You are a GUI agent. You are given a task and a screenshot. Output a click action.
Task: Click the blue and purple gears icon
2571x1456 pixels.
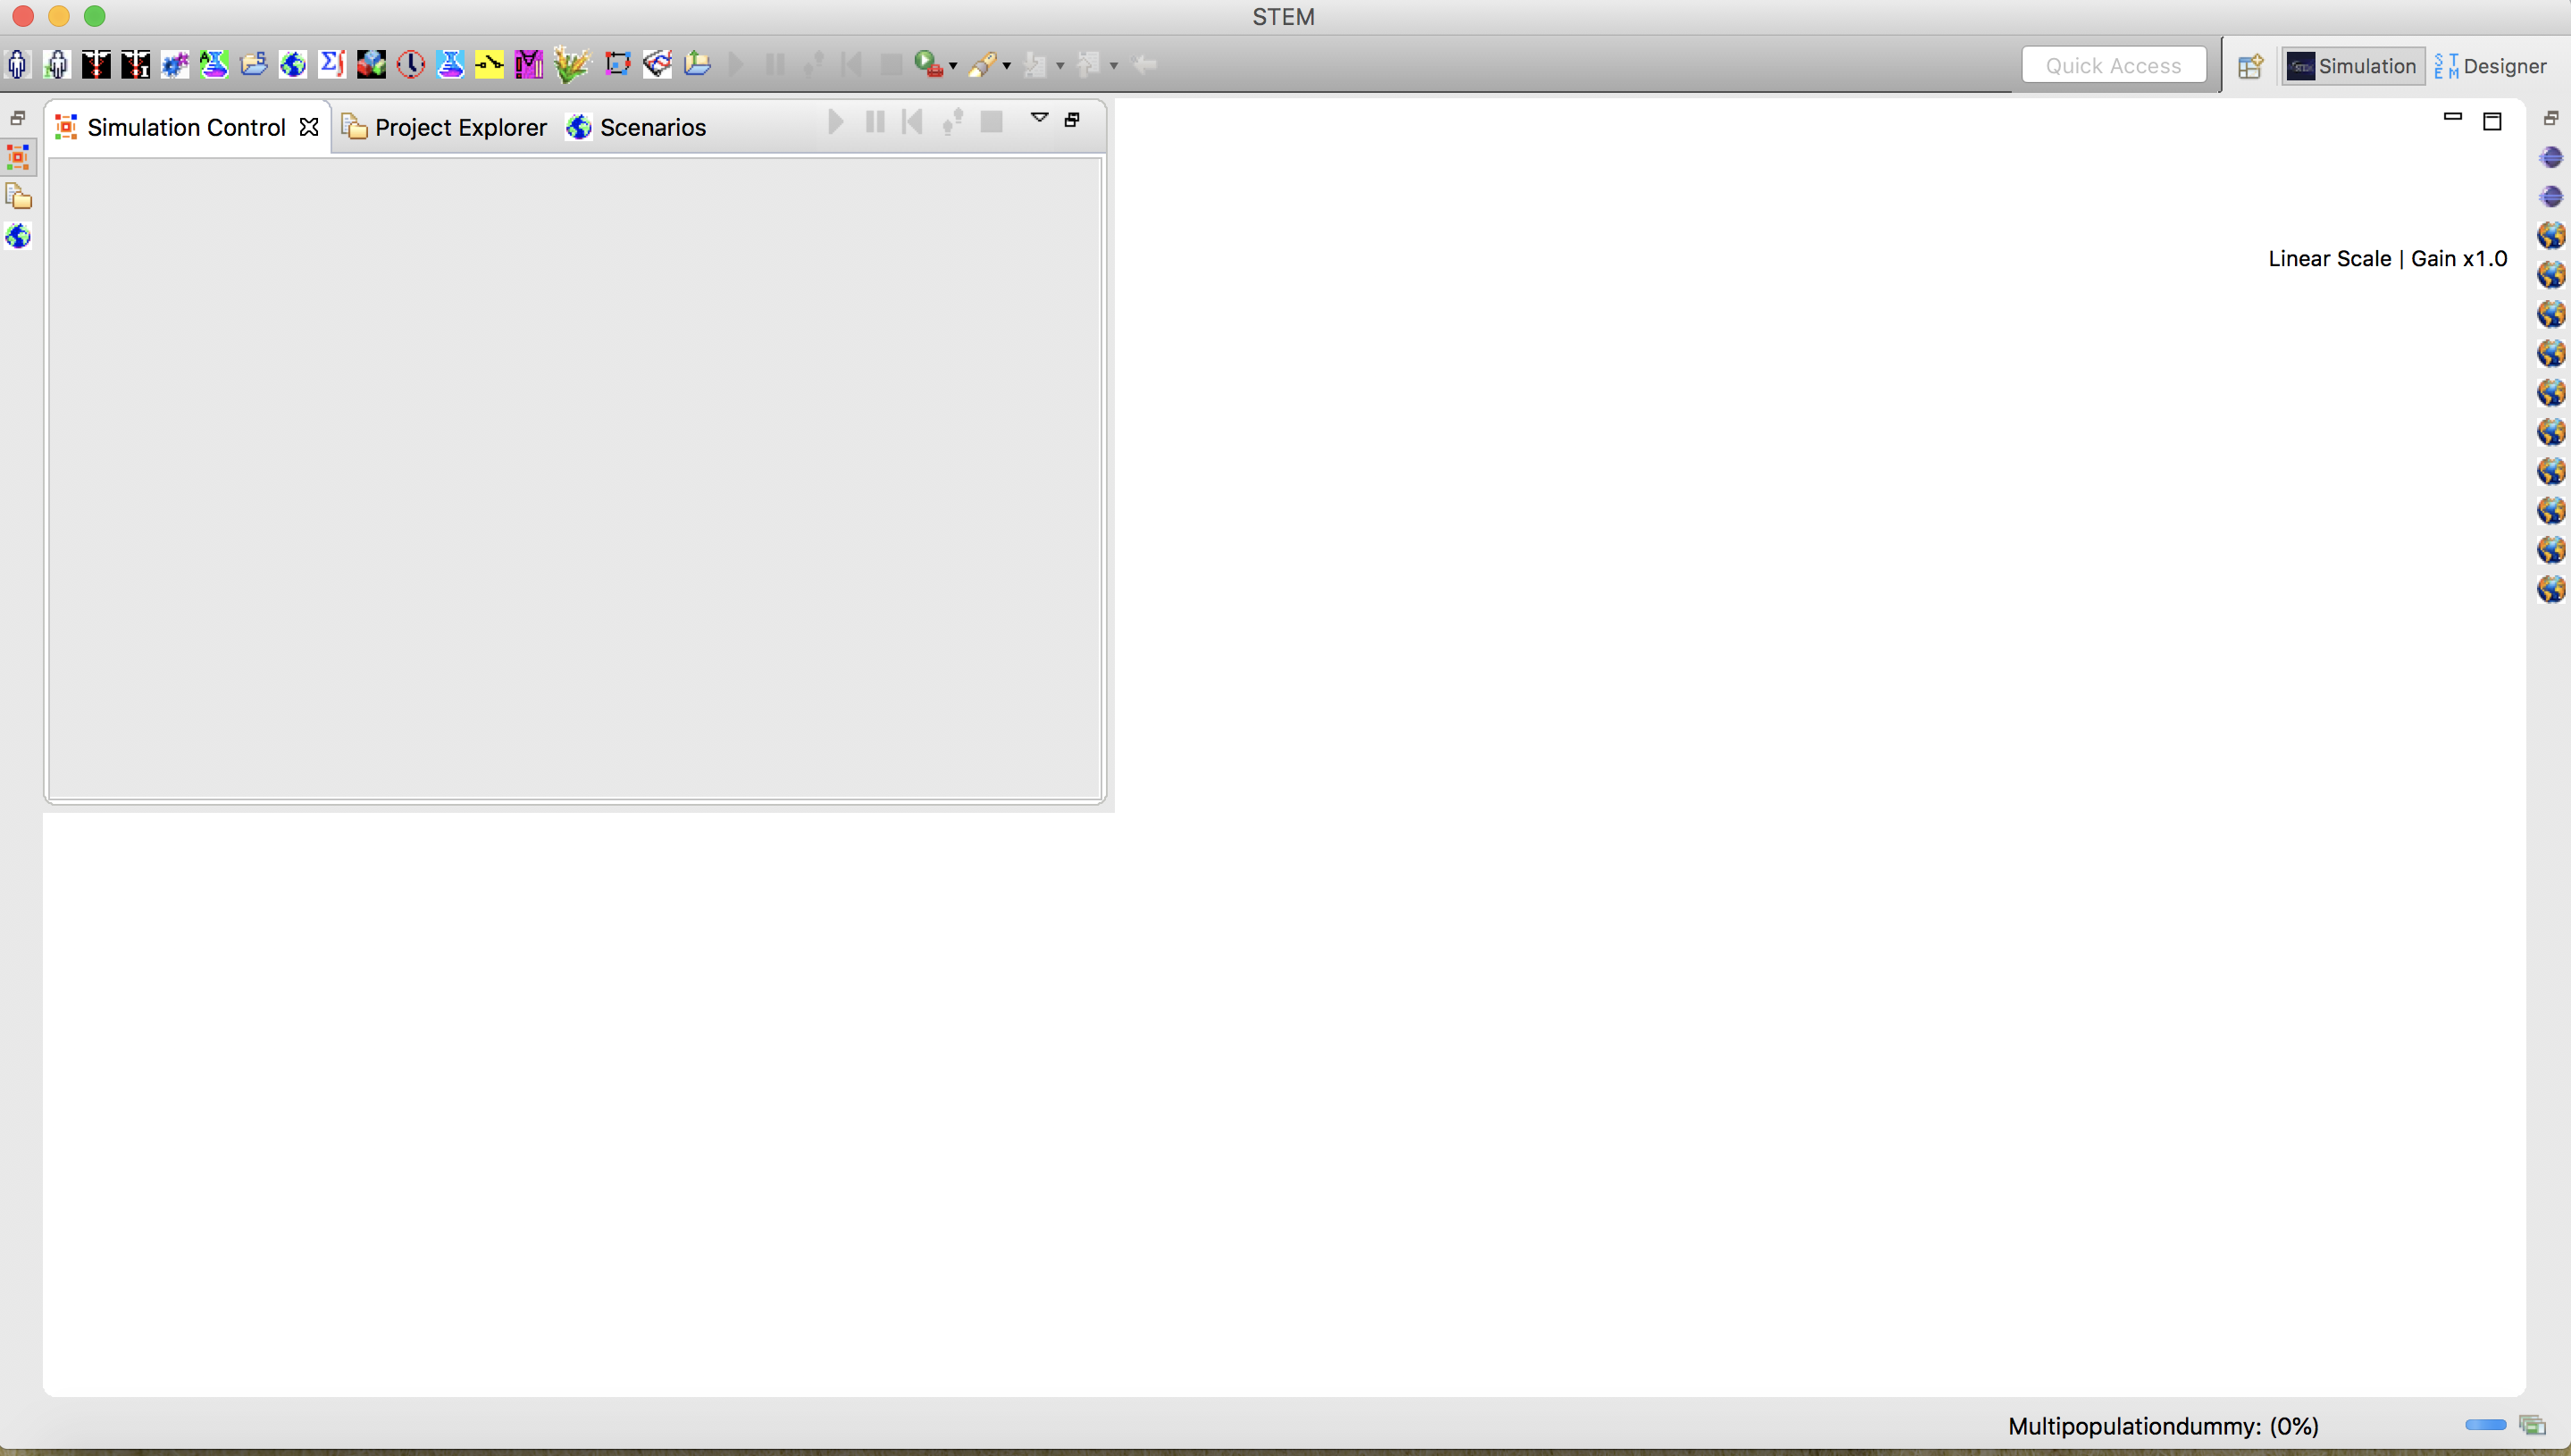[x=175, y=65]
